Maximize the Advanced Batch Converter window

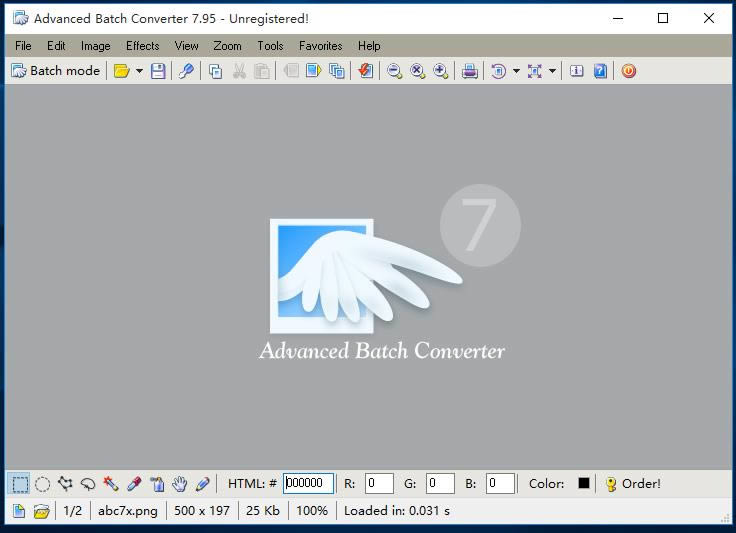663,18
